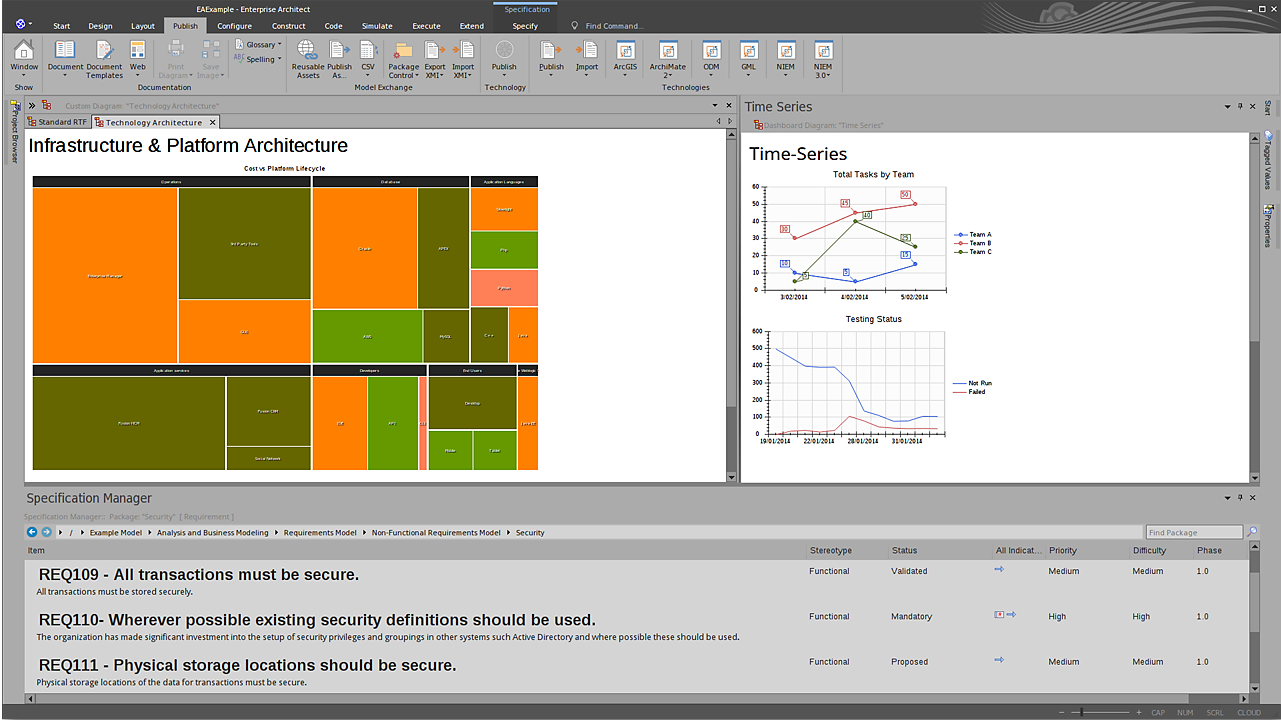Expand breadcrumb arrow after Example Model
Viewport: 1281px width, 720px height.
point(150,533)
